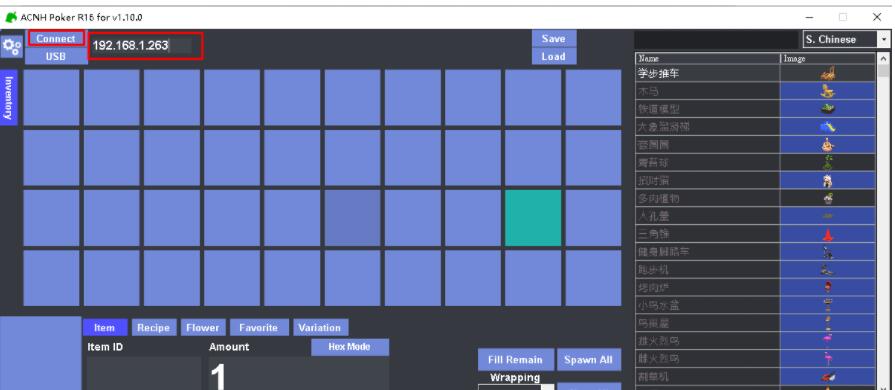Switch to the Recipe tab
This screenshot has height=390, width=895.
[154, 328]
